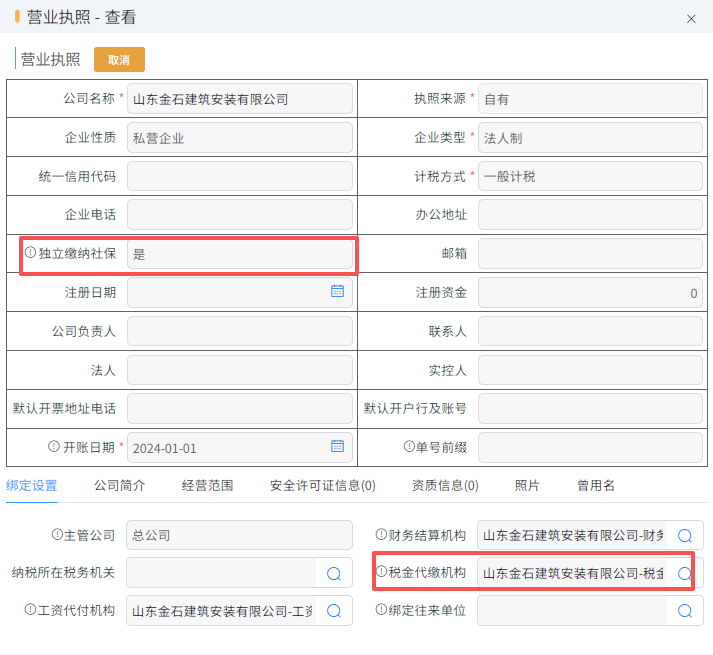The image size is (713, 655).
Task: Click the 注册日期 date input field
Action: tap(240, 292)
